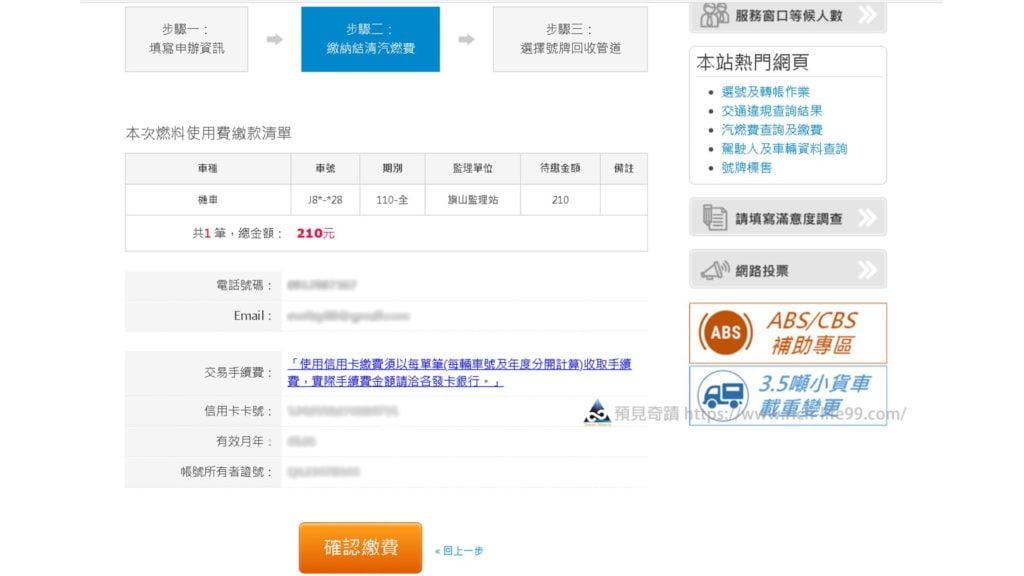This screenshot has width=1024, height=576.
Task: Click plate number cell J8*-*28
Action: 325,200
